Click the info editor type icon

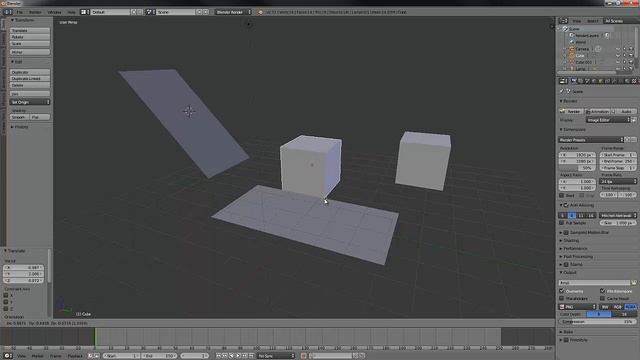tap(7, 12)
